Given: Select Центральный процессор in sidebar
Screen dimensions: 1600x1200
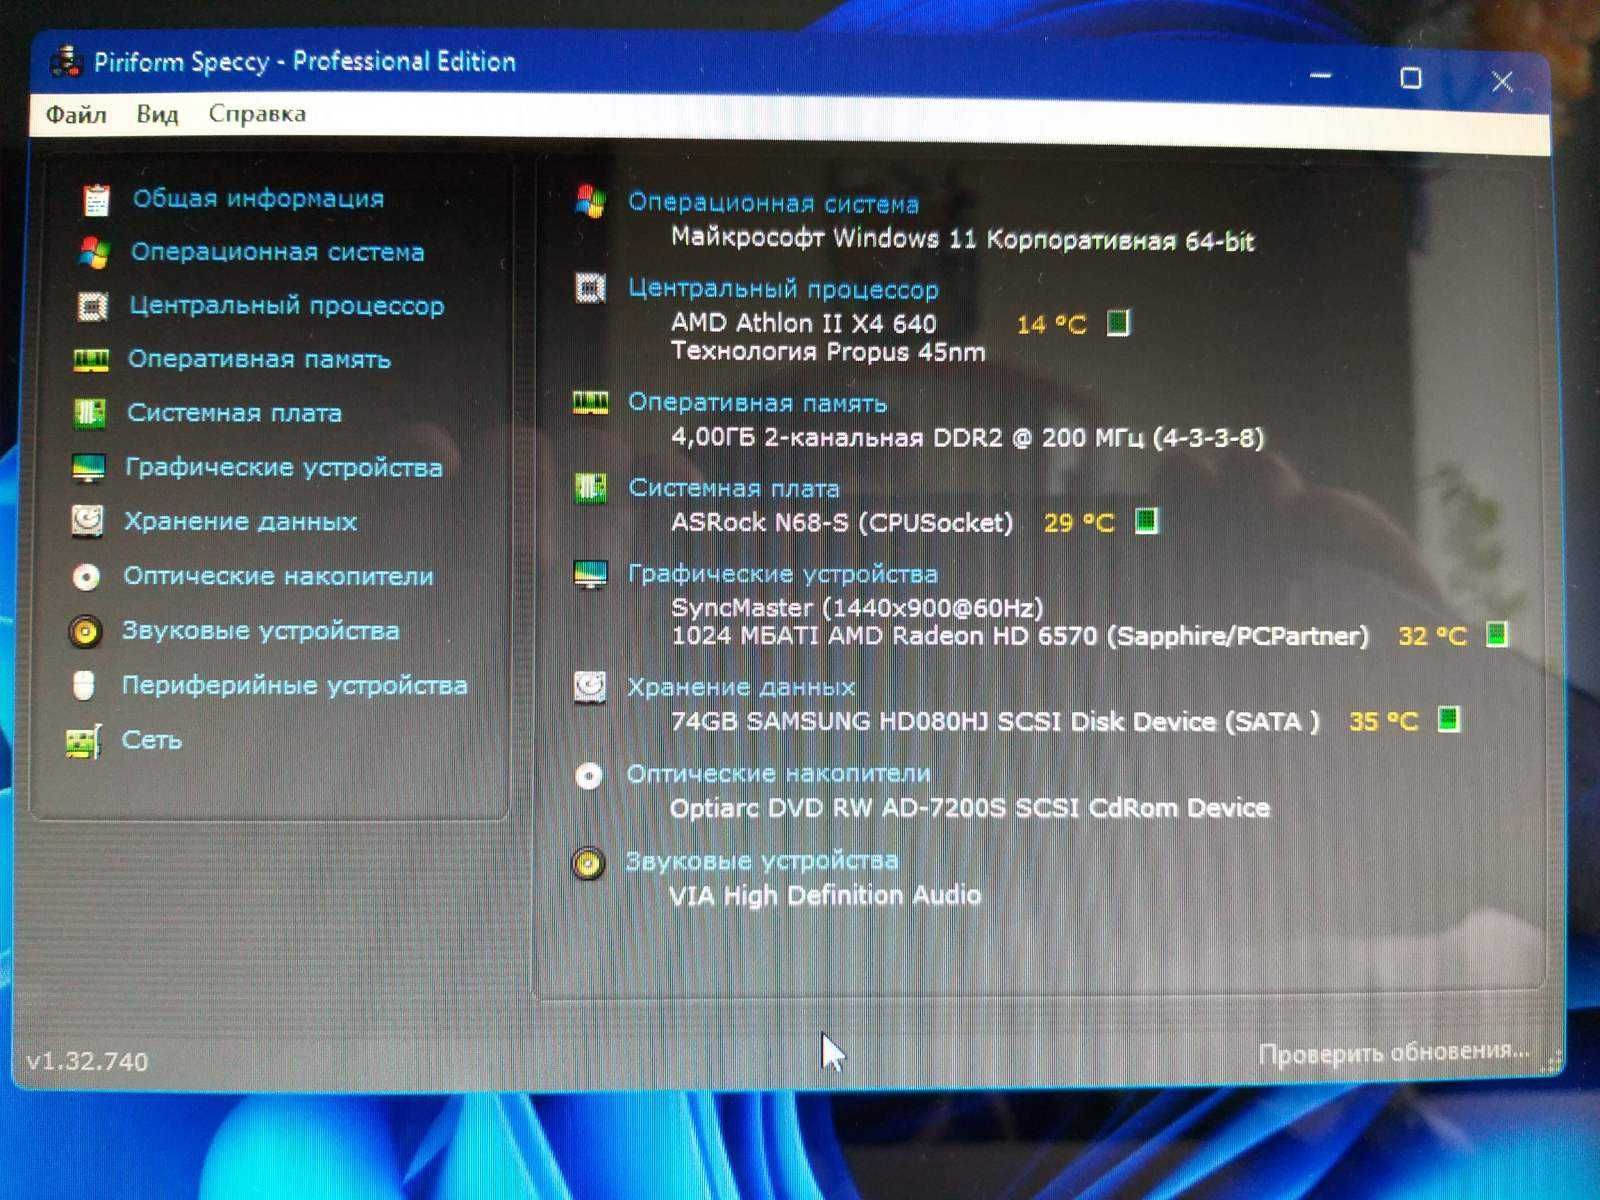Looking at the screenshot, I should click(x=286, y=306).
